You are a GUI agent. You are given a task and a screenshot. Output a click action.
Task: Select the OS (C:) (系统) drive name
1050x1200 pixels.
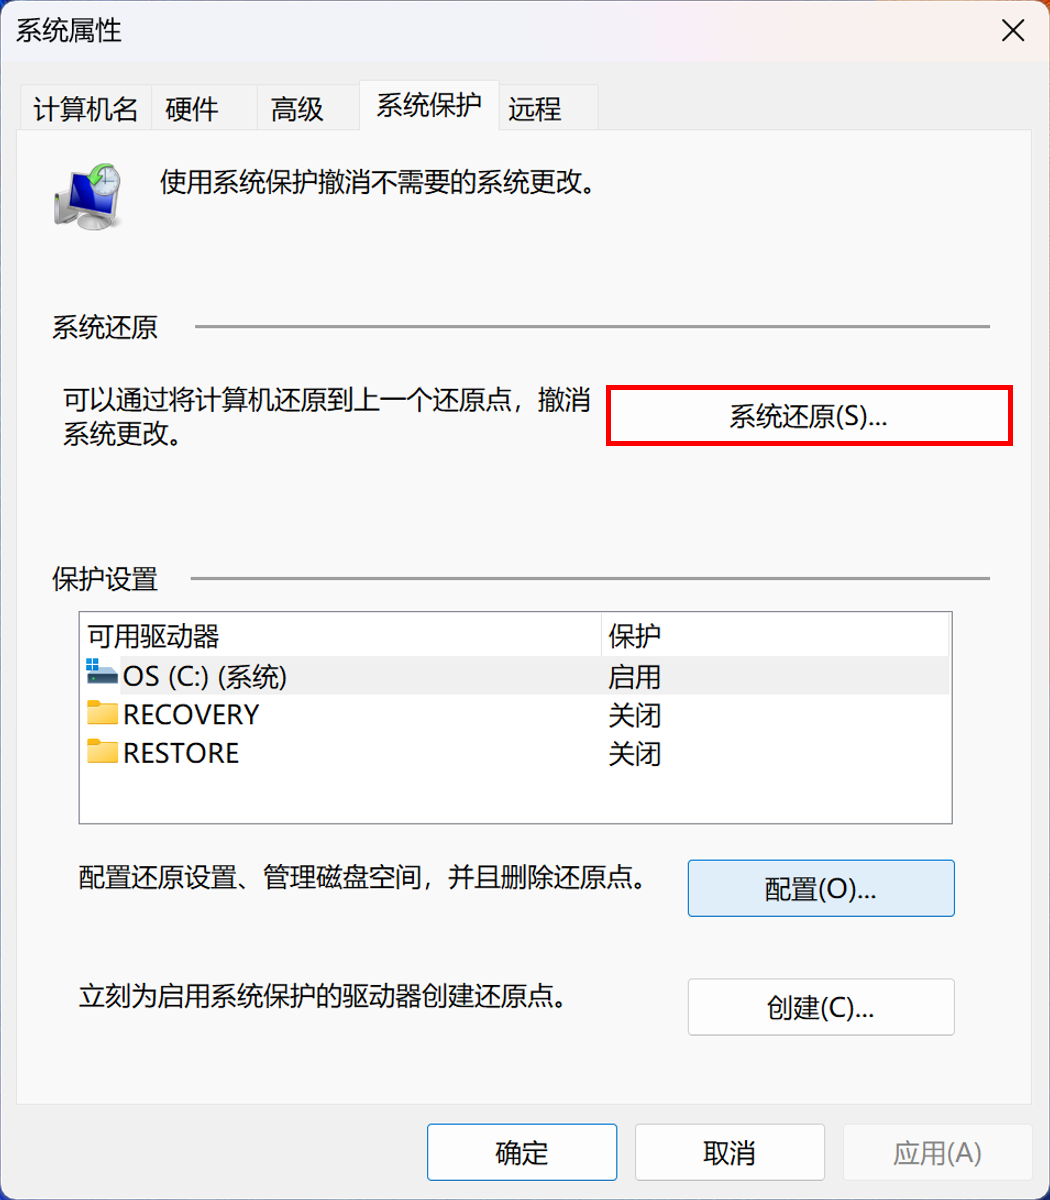[x=205, y=677]
